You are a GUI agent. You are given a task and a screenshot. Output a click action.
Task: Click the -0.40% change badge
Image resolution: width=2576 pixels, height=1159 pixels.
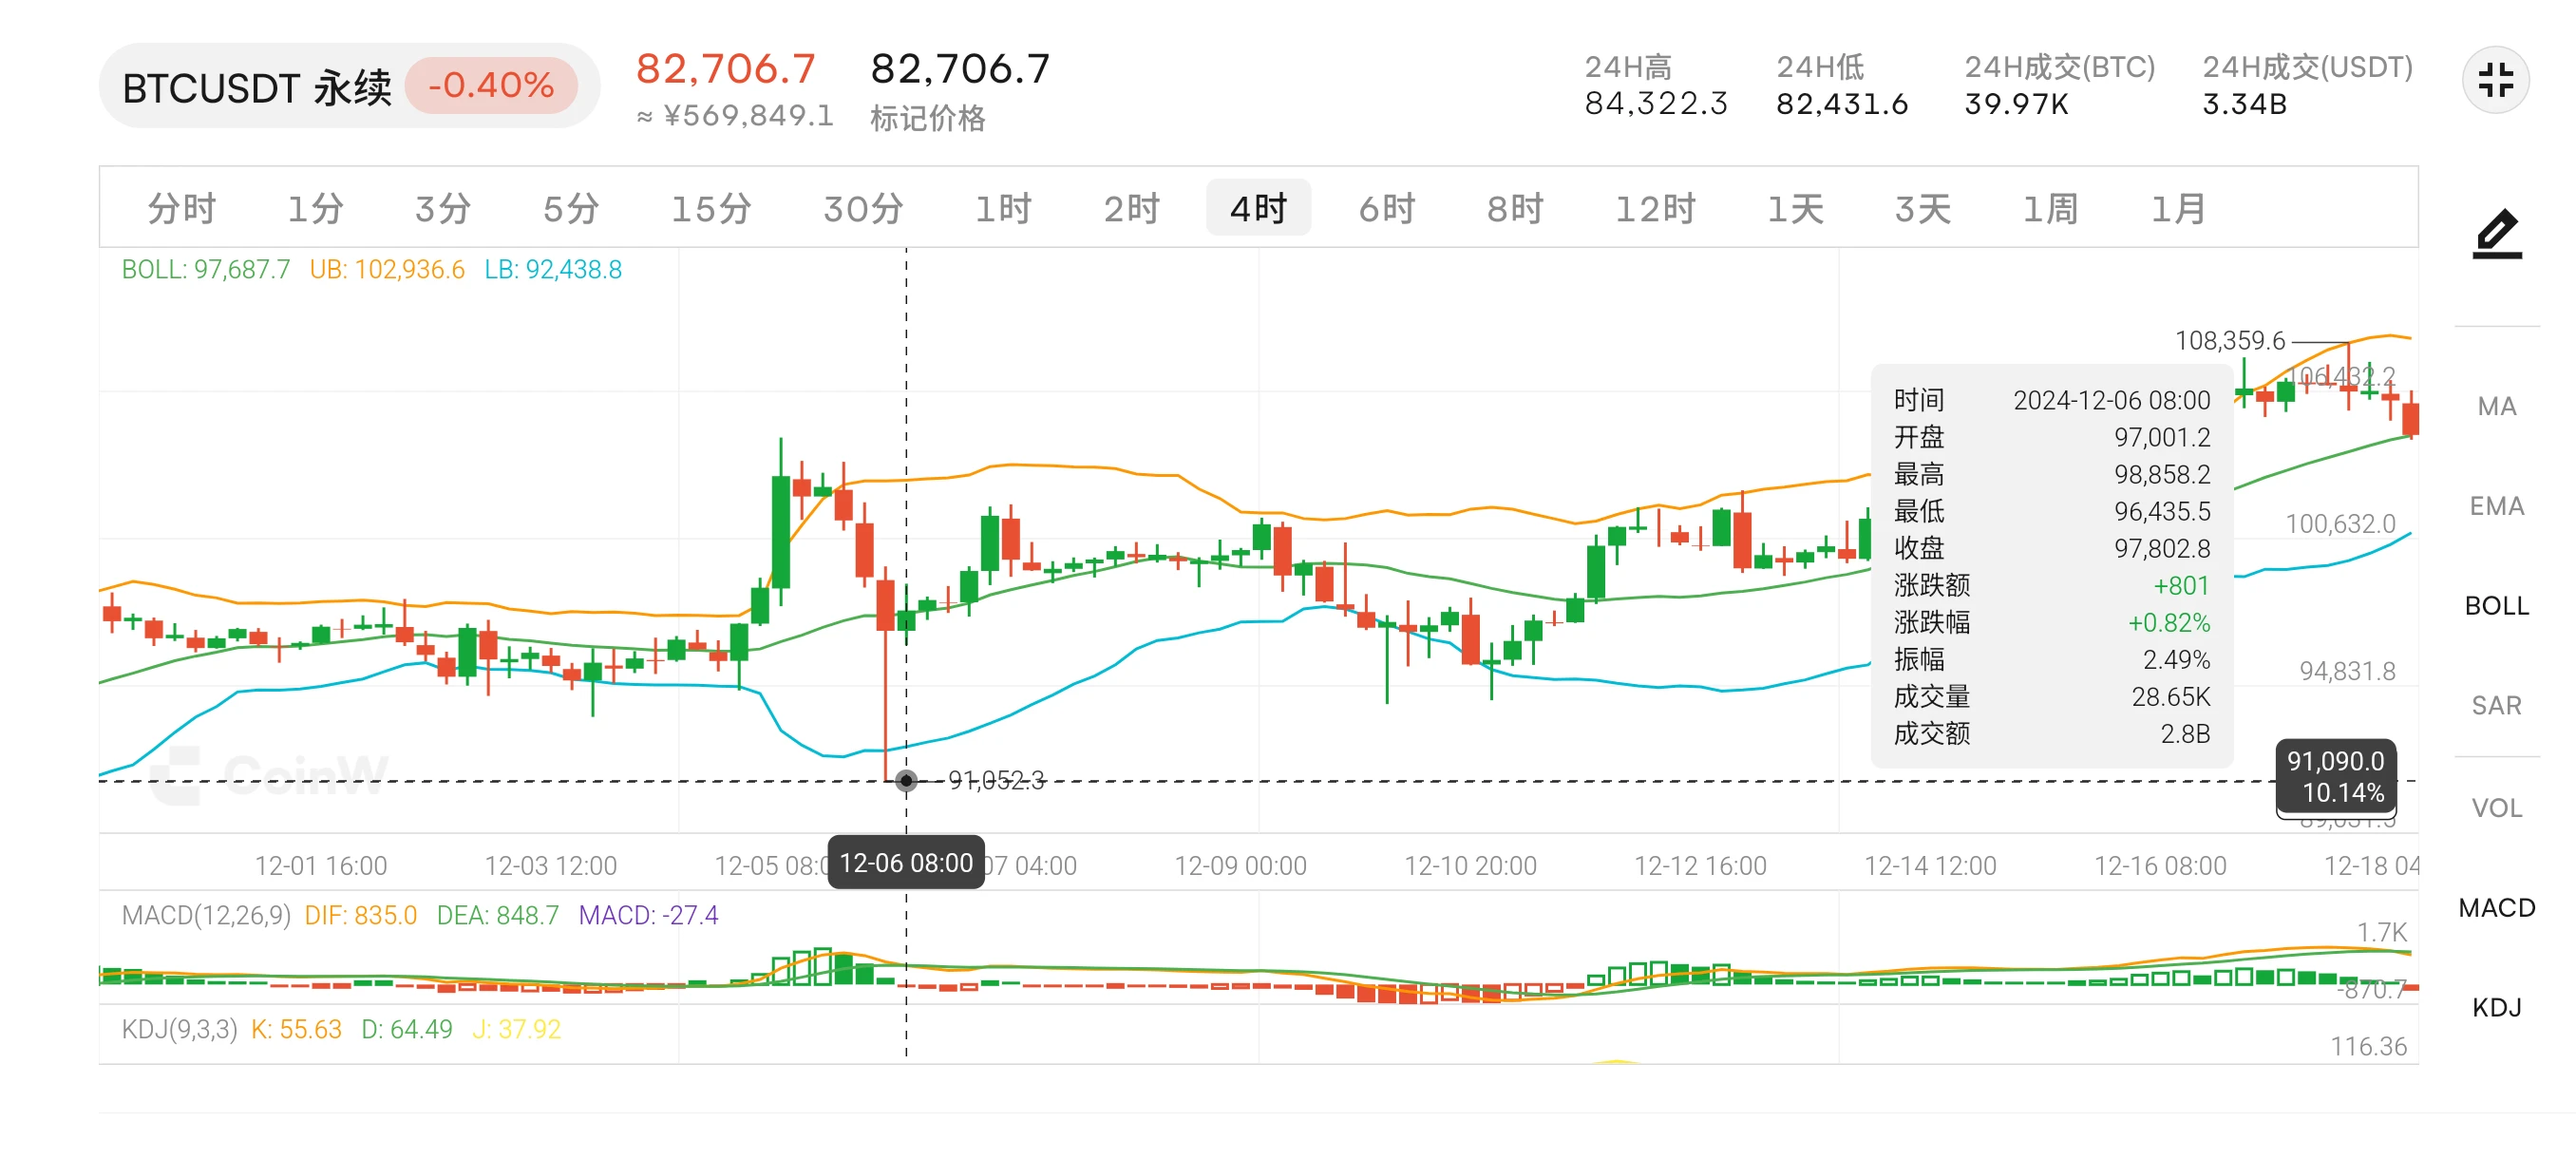click(491, 85)
